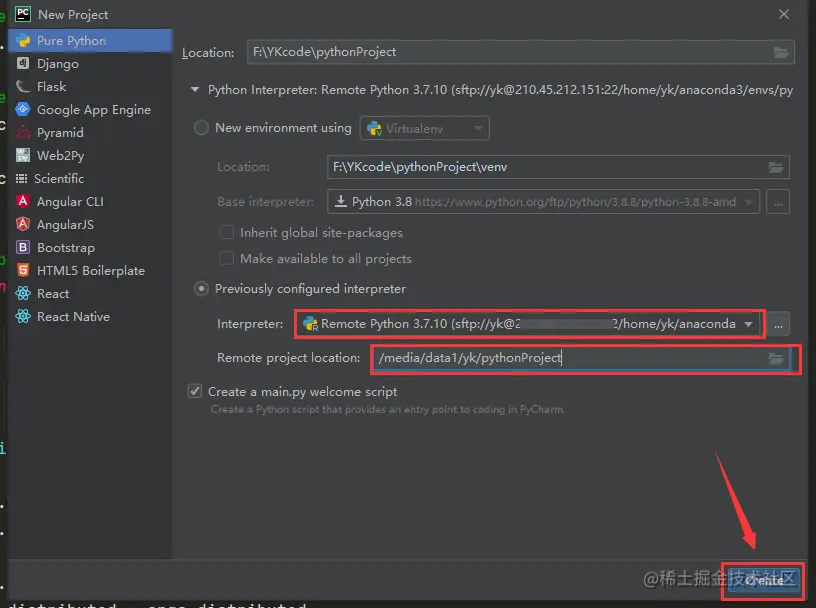
Task: Click the Virtualenv Python icon
Action: [374, 128]
